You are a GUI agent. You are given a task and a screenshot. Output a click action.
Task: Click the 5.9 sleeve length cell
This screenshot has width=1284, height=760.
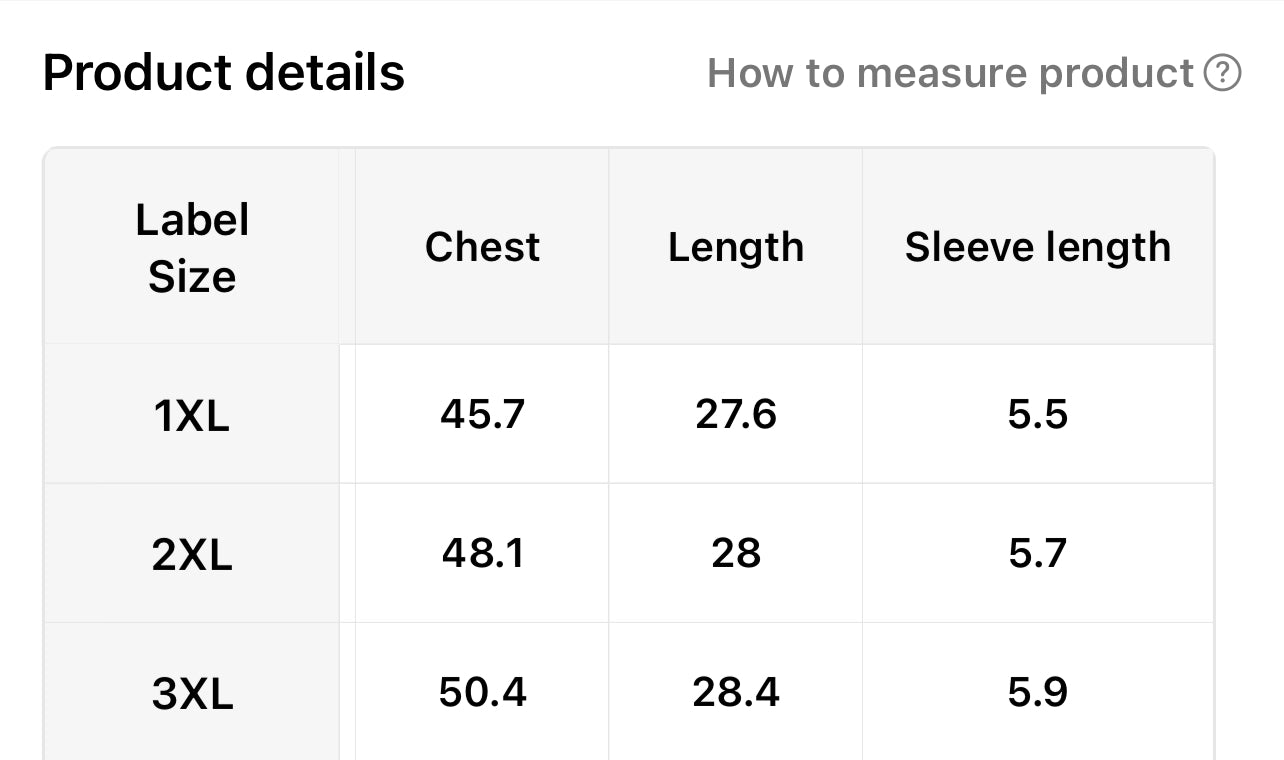(1038, 692)
